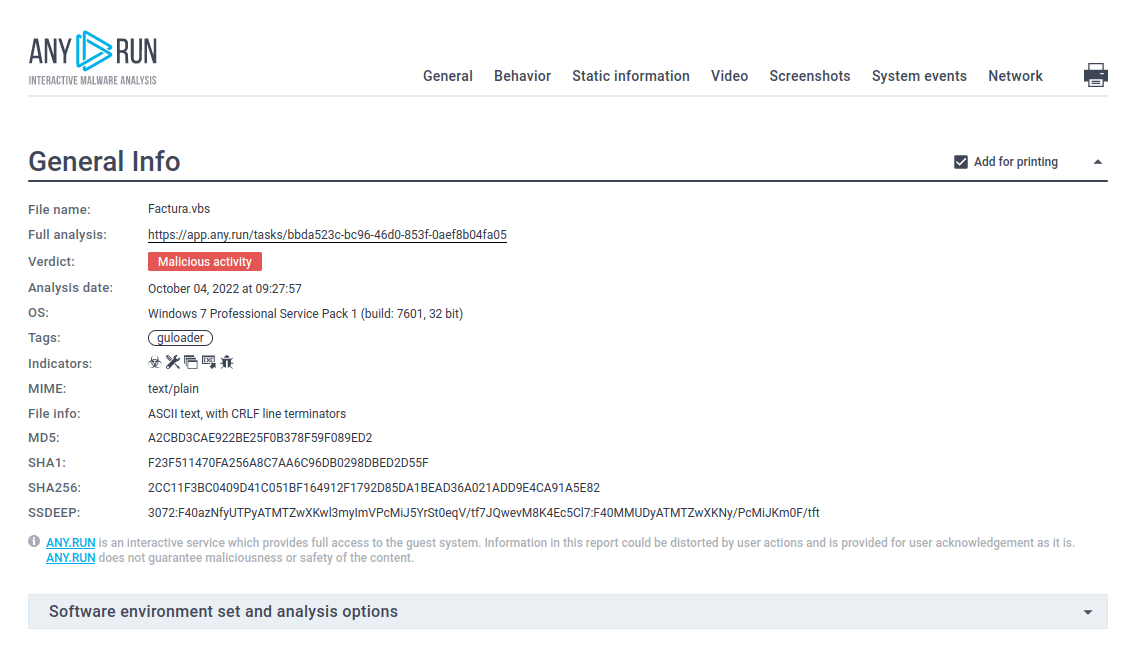Image resolution: width=1134 pixels, height=664 pixels.
Task: Go to the Behavior section
Action: click(522, 76)
